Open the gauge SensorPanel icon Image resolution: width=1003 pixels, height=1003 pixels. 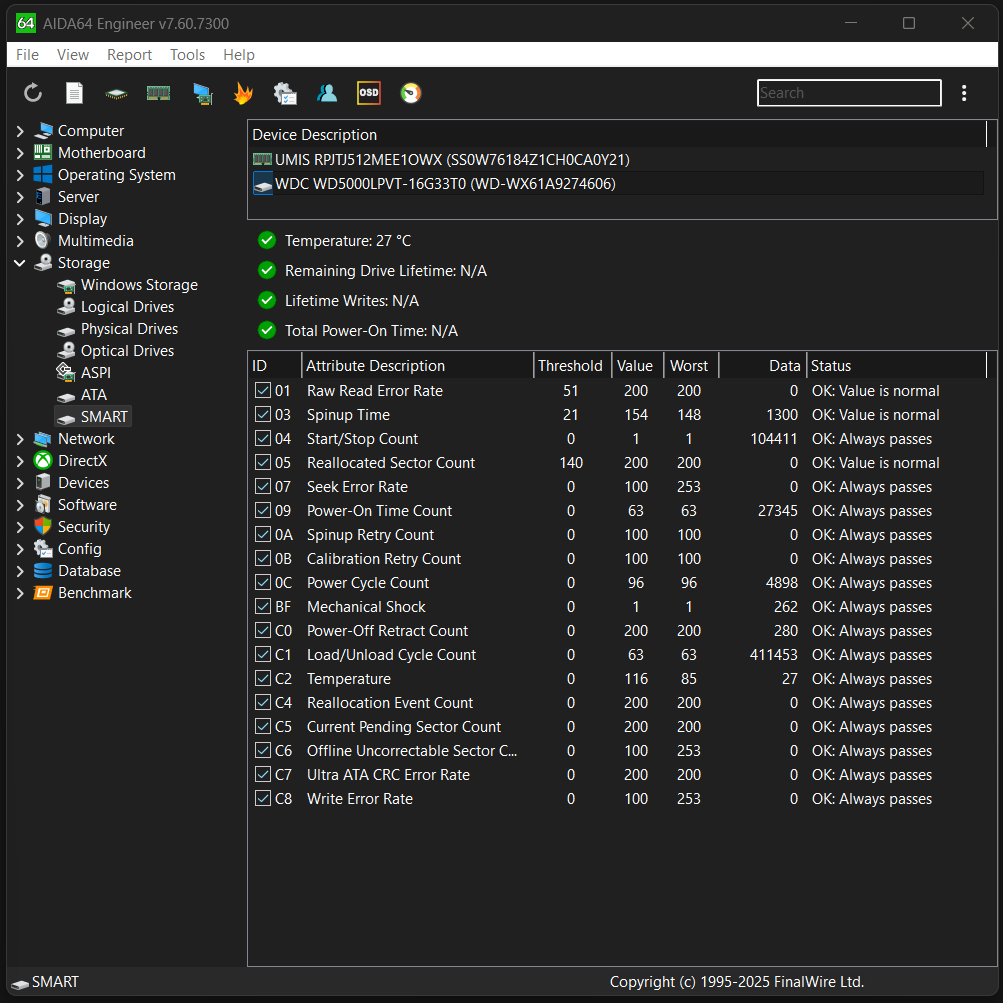[x=410, y=93]
